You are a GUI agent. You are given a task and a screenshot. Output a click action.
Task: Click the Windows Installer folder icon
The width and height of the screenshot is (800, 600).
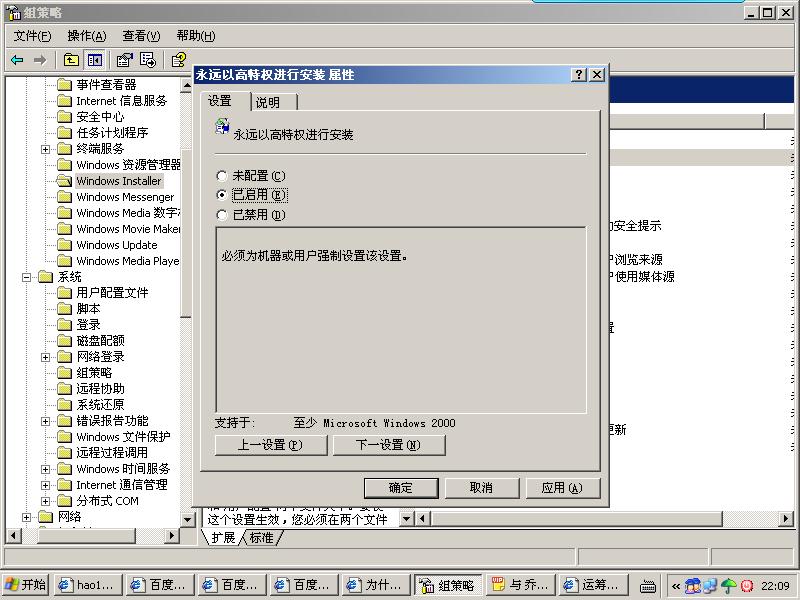[64, 181]
